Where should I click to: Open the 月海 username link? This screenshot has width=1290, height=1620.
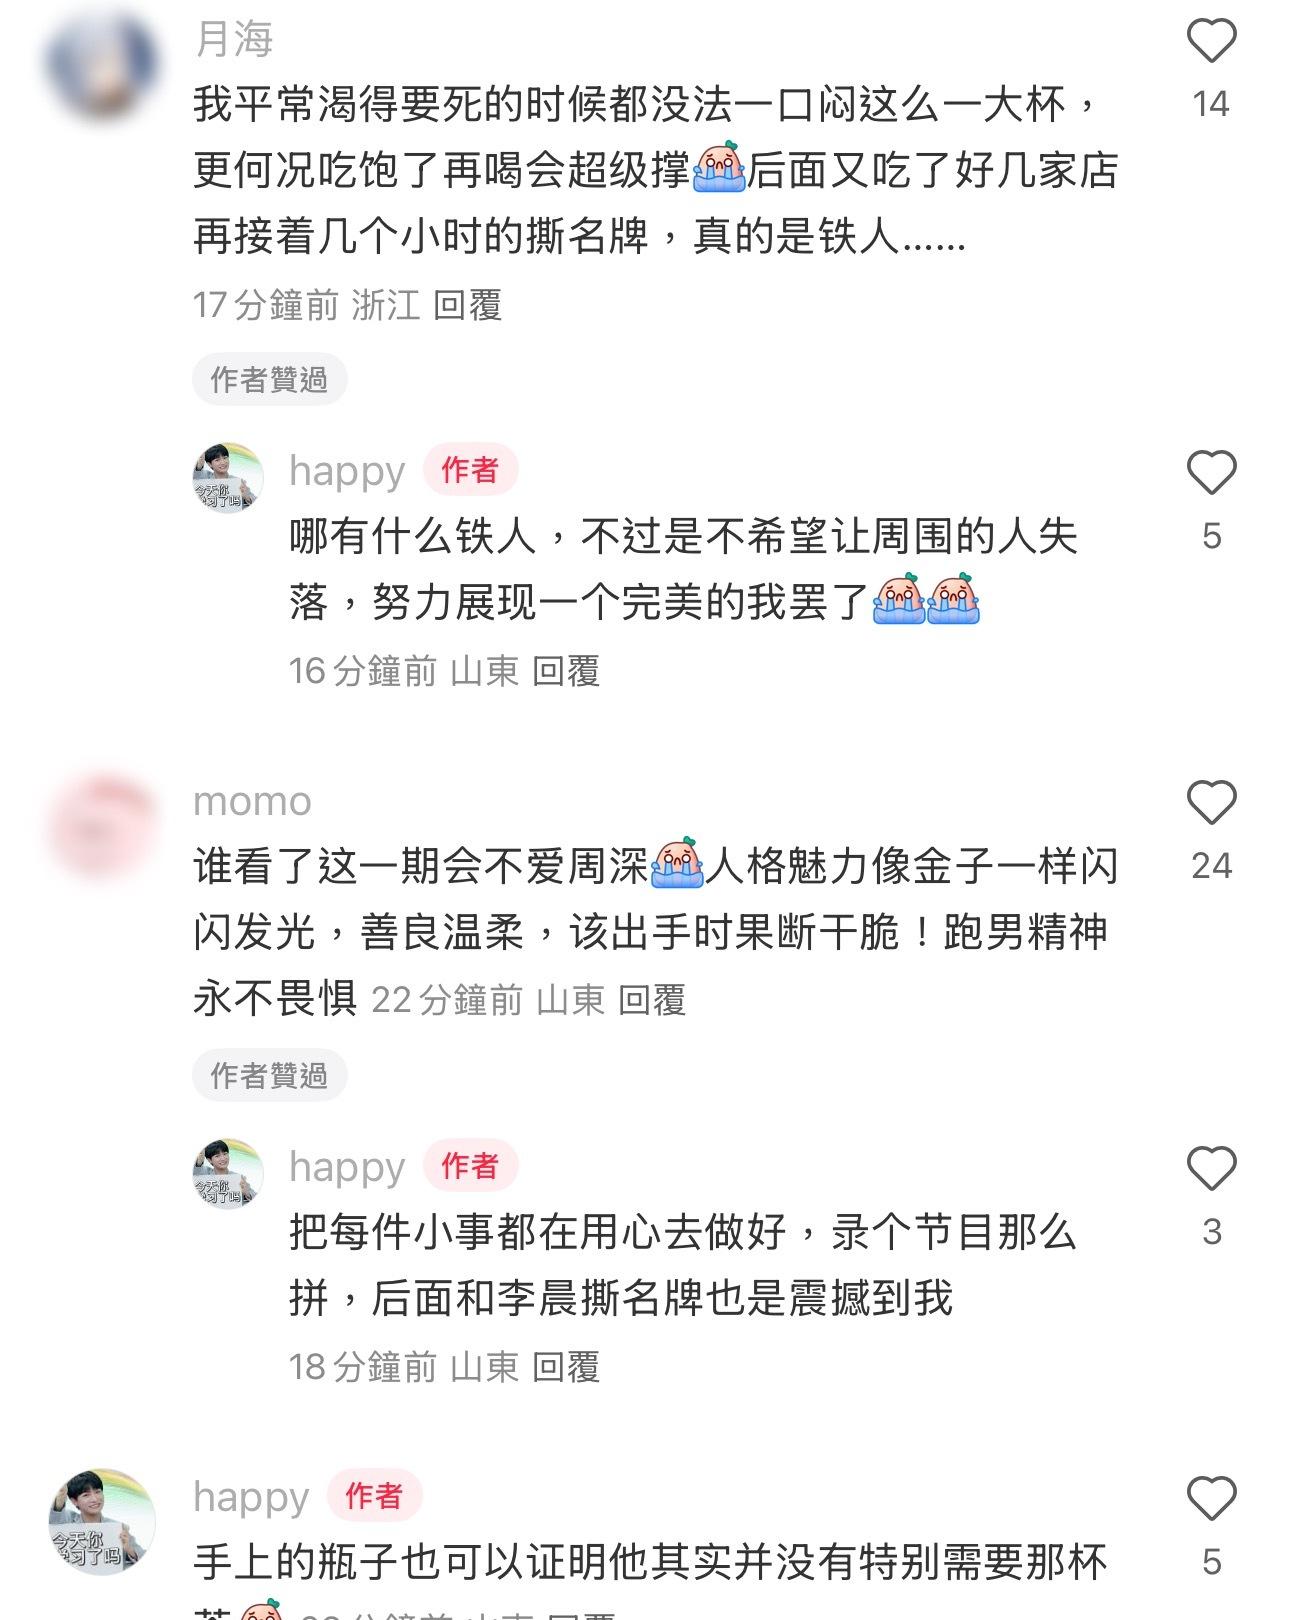pos(233,40)
